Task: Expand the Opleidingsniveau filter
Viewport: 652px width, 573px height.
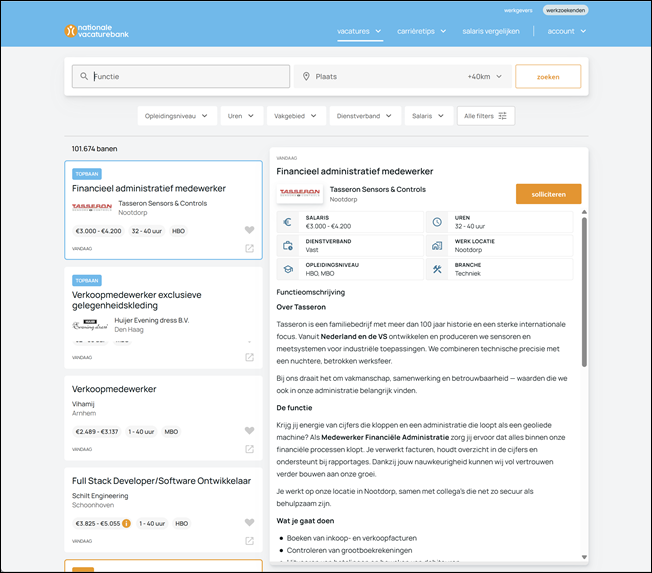Action: (177, 116)
